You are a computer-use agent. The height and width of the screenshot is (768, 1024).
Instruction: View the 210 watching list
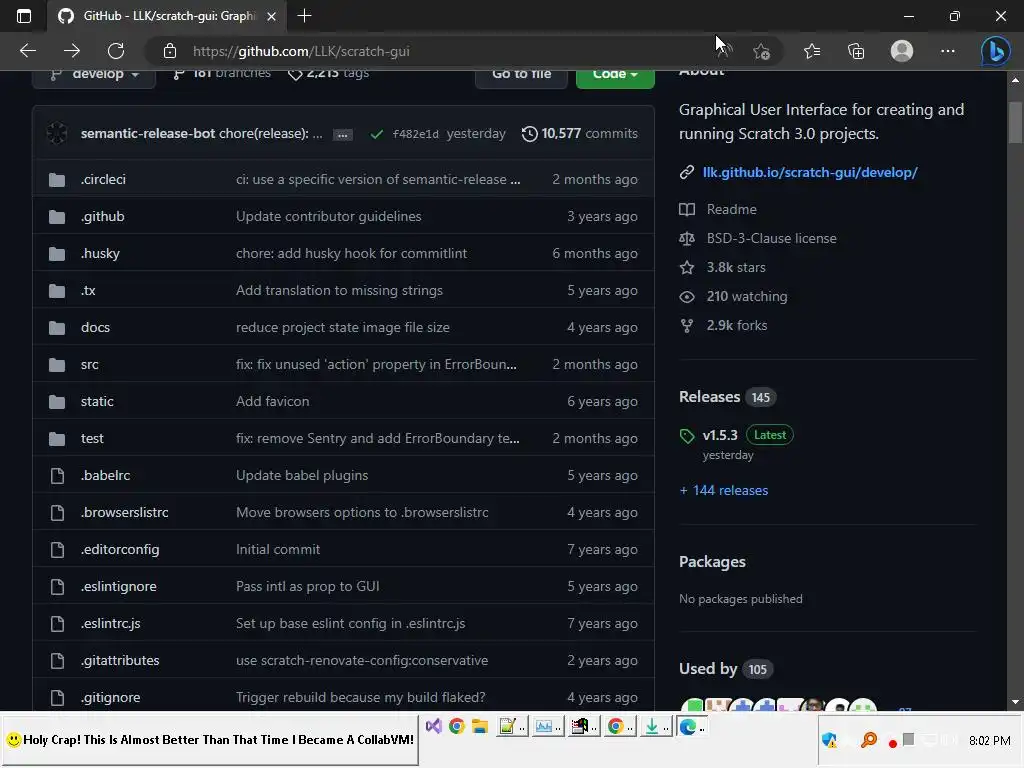(x=747, y=296)
